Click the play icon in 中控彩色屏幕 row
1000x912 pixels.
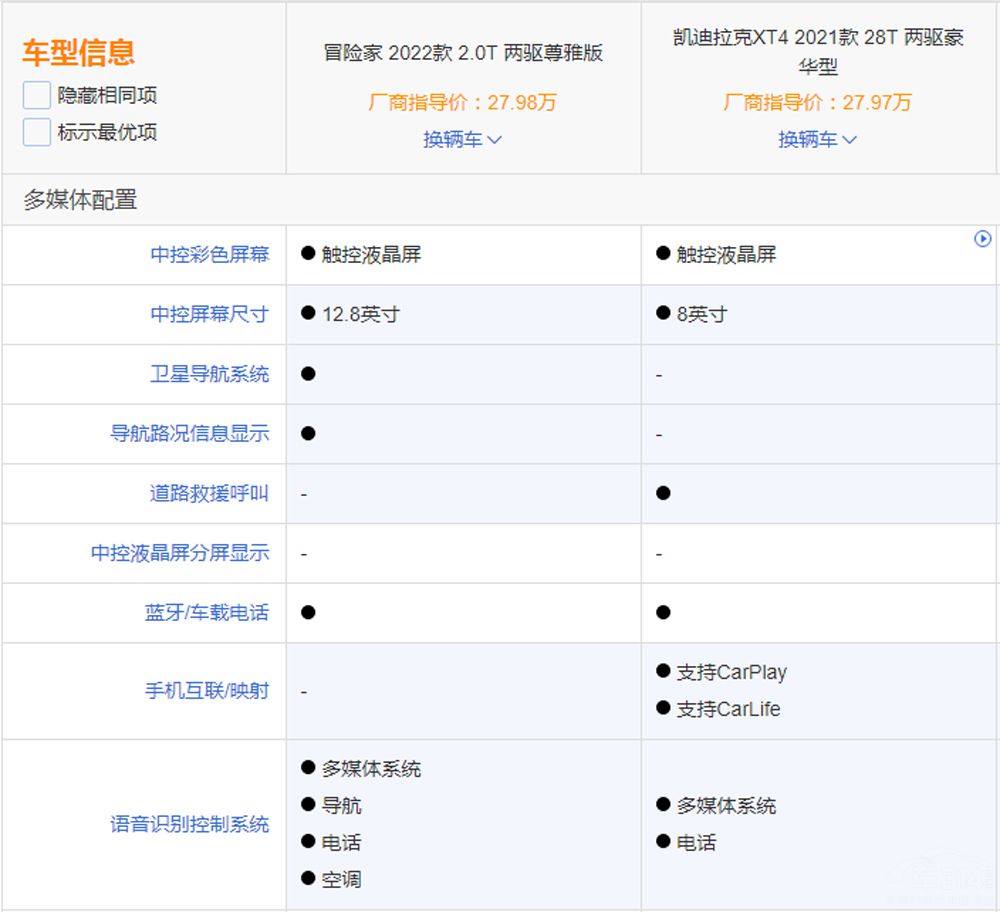tap(982, 239)
